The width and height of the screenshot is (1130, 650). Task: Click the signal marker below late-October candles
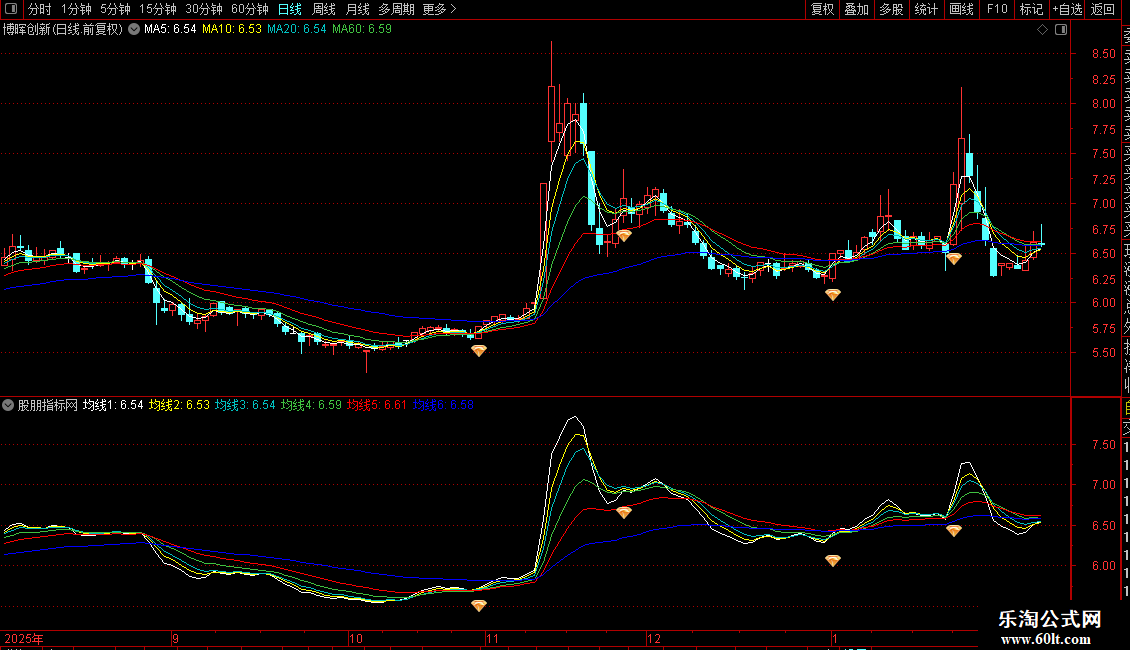(x=479, y=350)
